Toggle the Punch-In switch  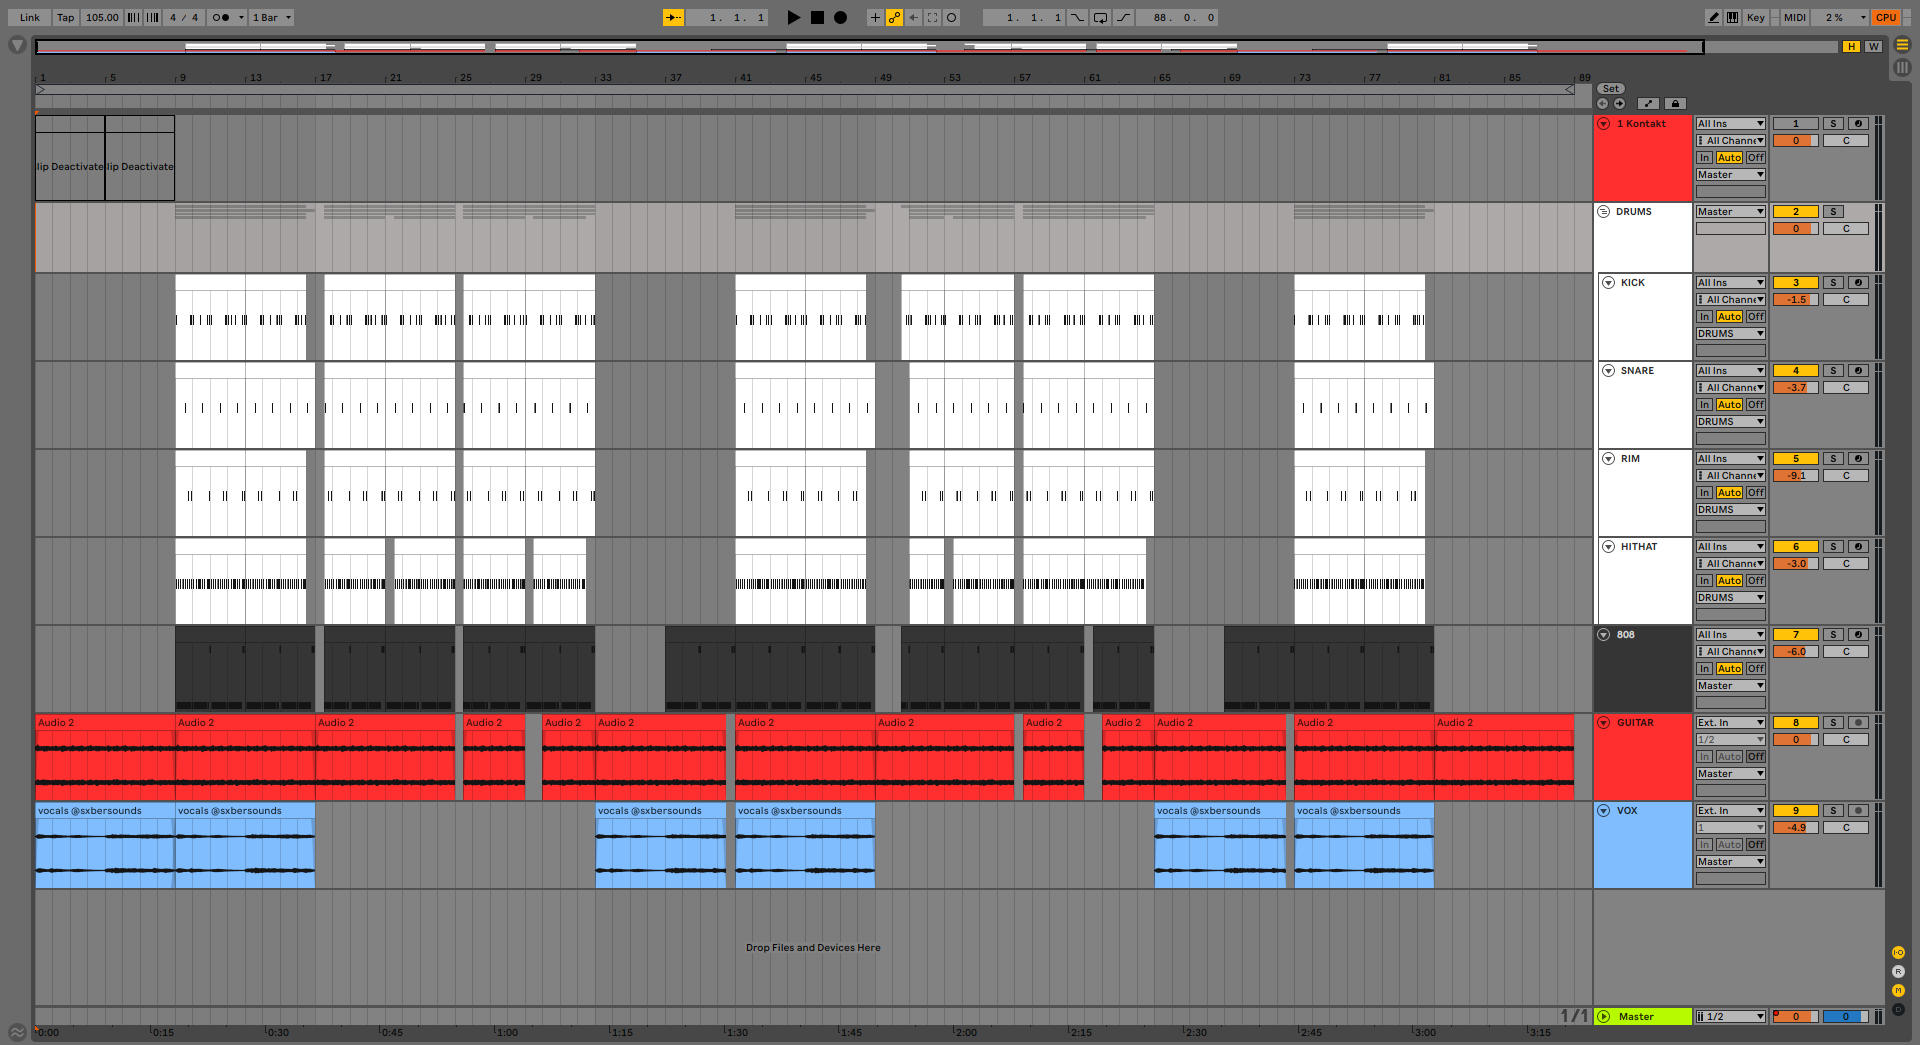1077,17
